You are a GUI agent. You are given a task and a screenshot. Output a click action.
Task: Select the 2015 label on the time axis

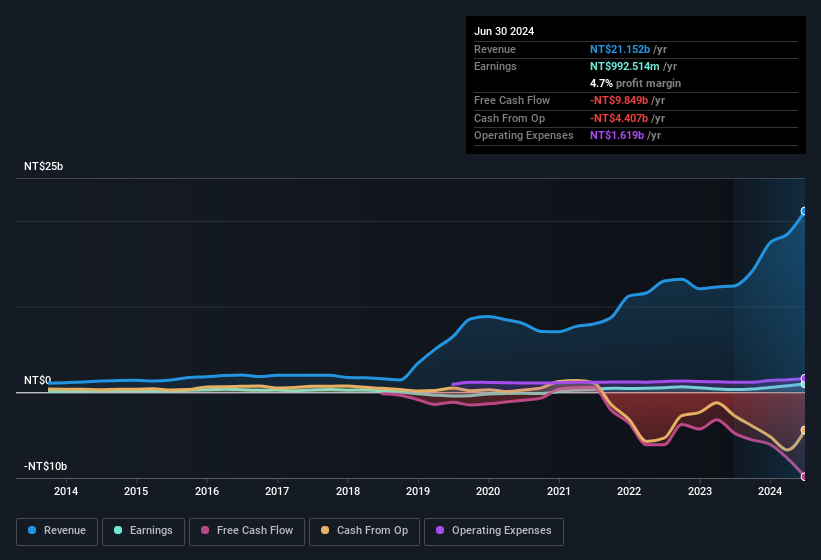click(136, 491)
